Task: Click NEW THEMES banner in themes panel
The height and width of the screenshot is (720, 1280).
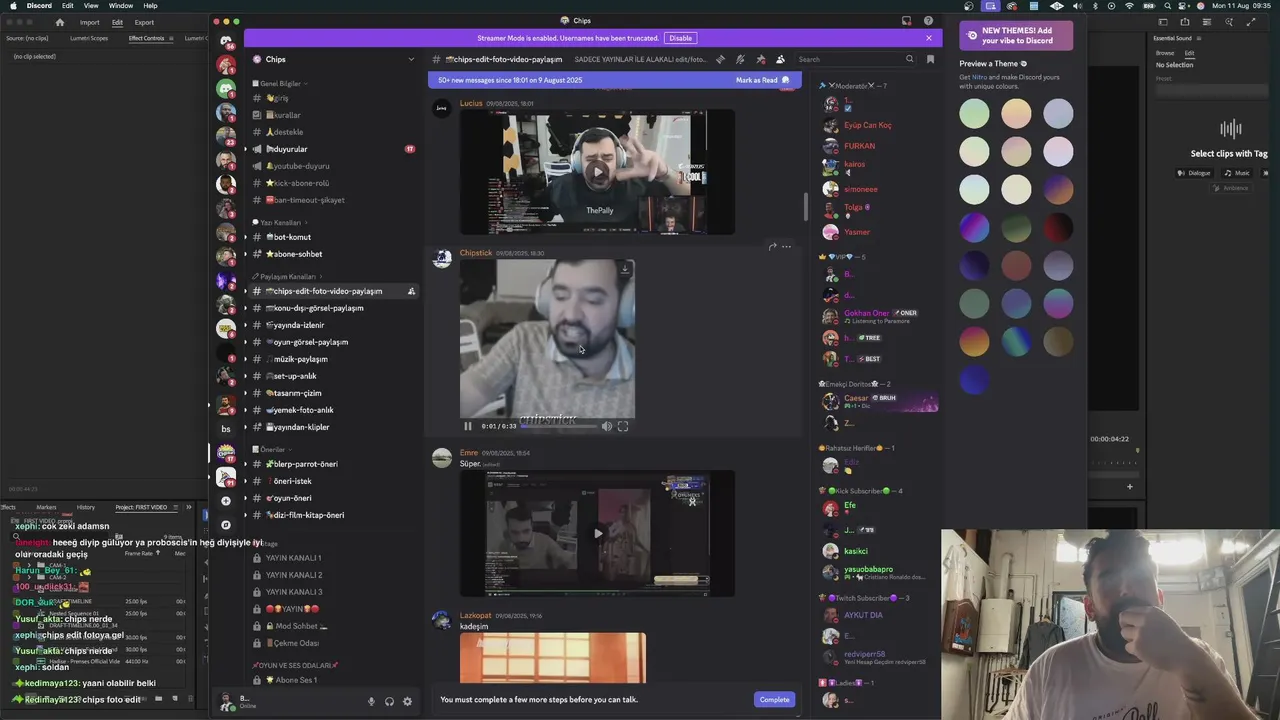Action: (1016, 36)
